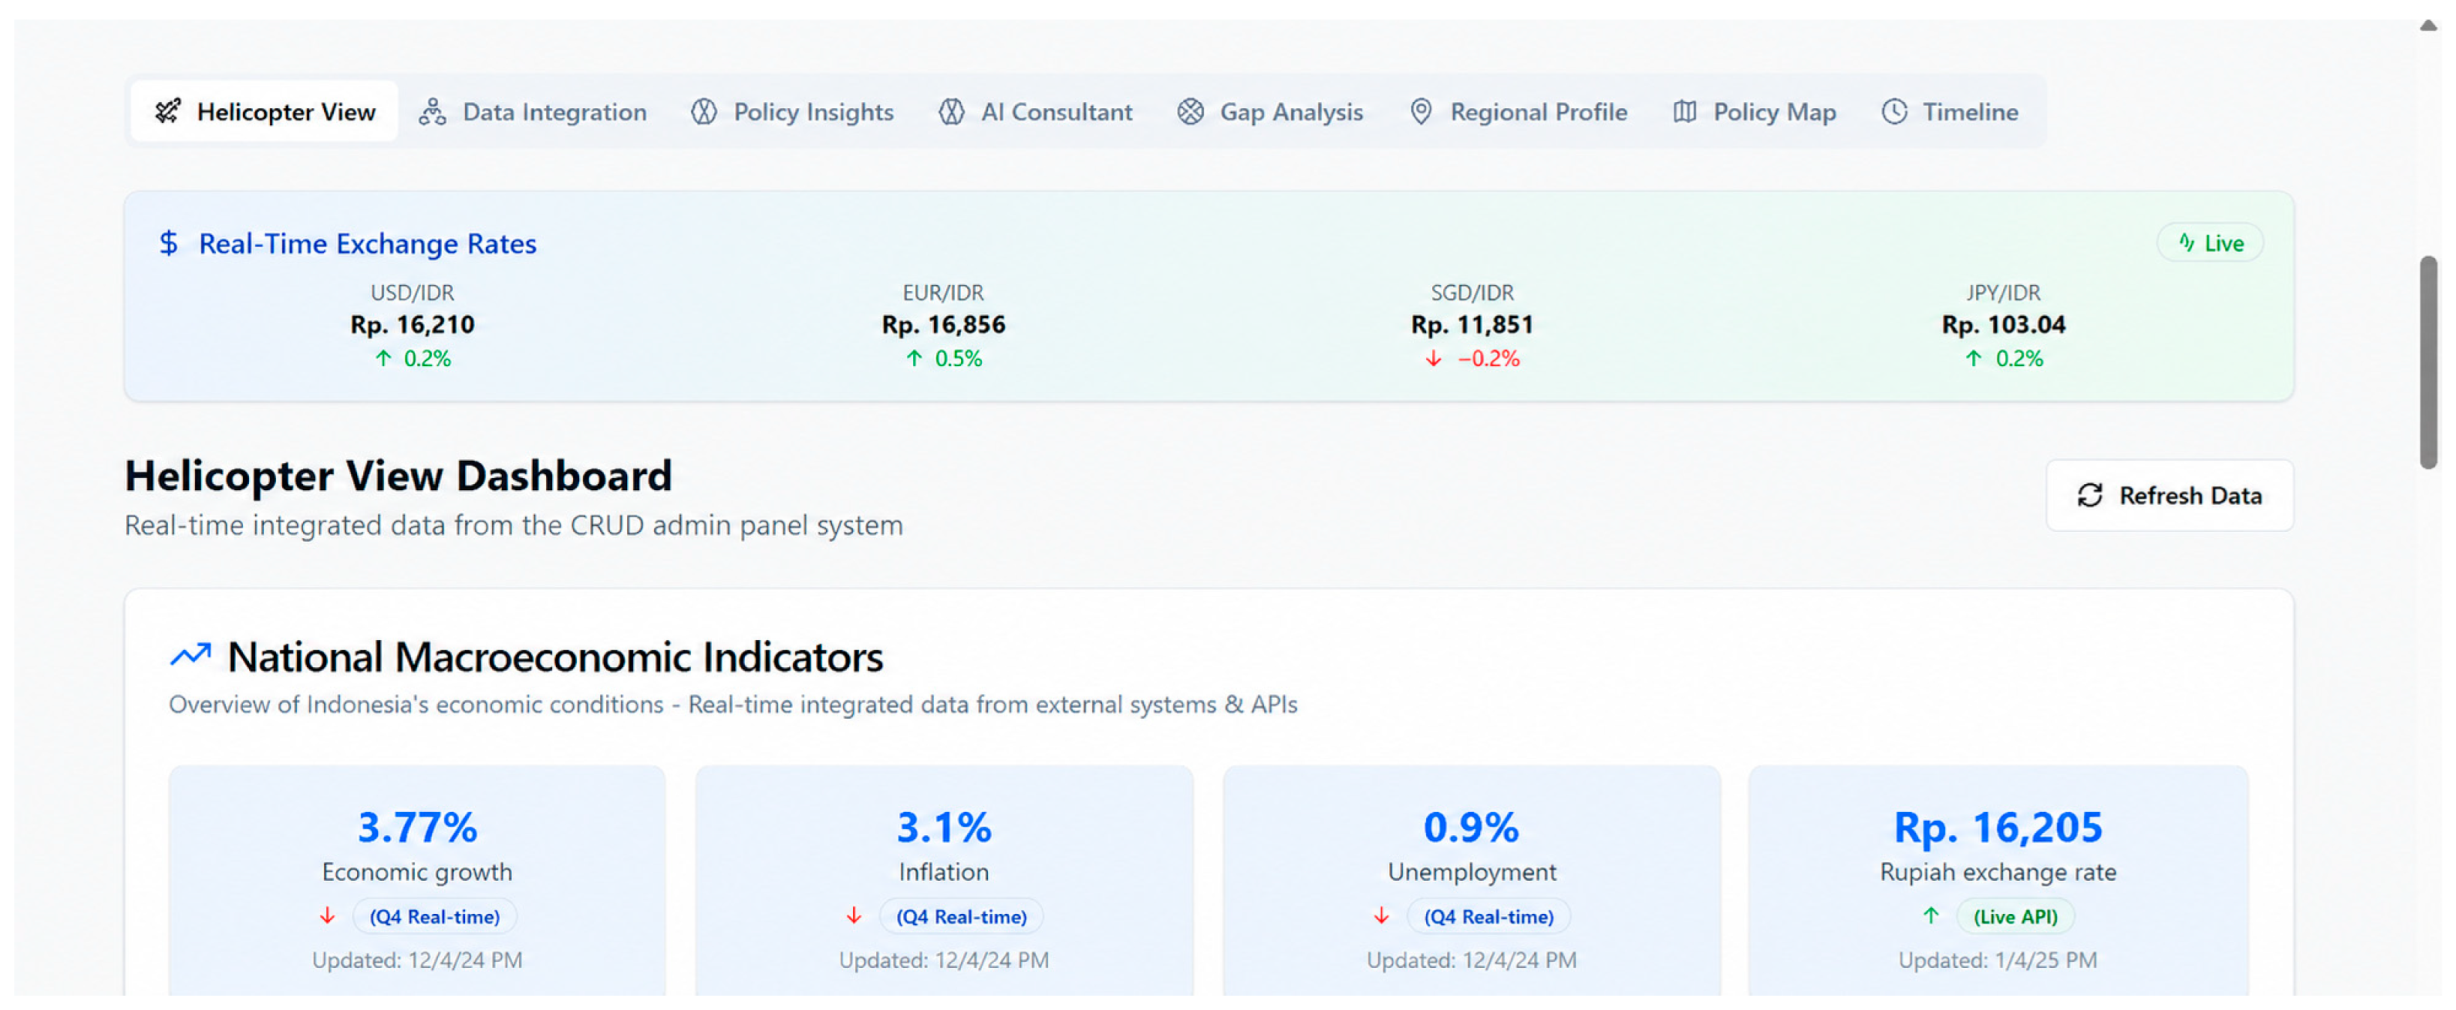
Task: Select the Timeline tab
Action: click(x=1950, y=111)
